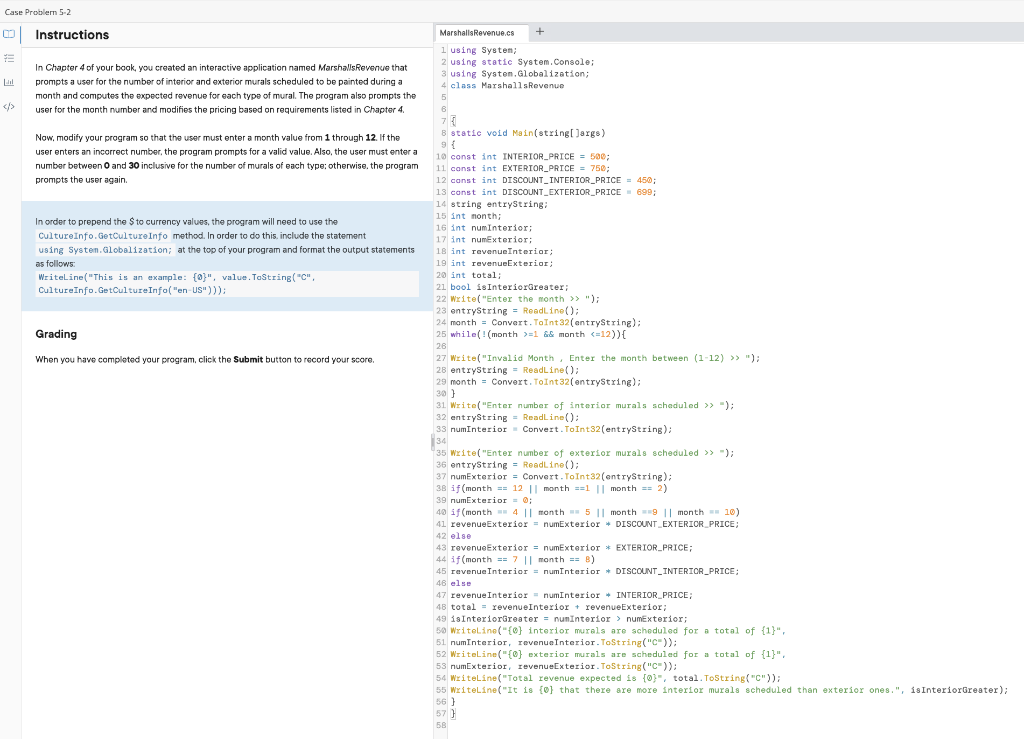Click the plus icon to add a new tab

coord(541,32)
